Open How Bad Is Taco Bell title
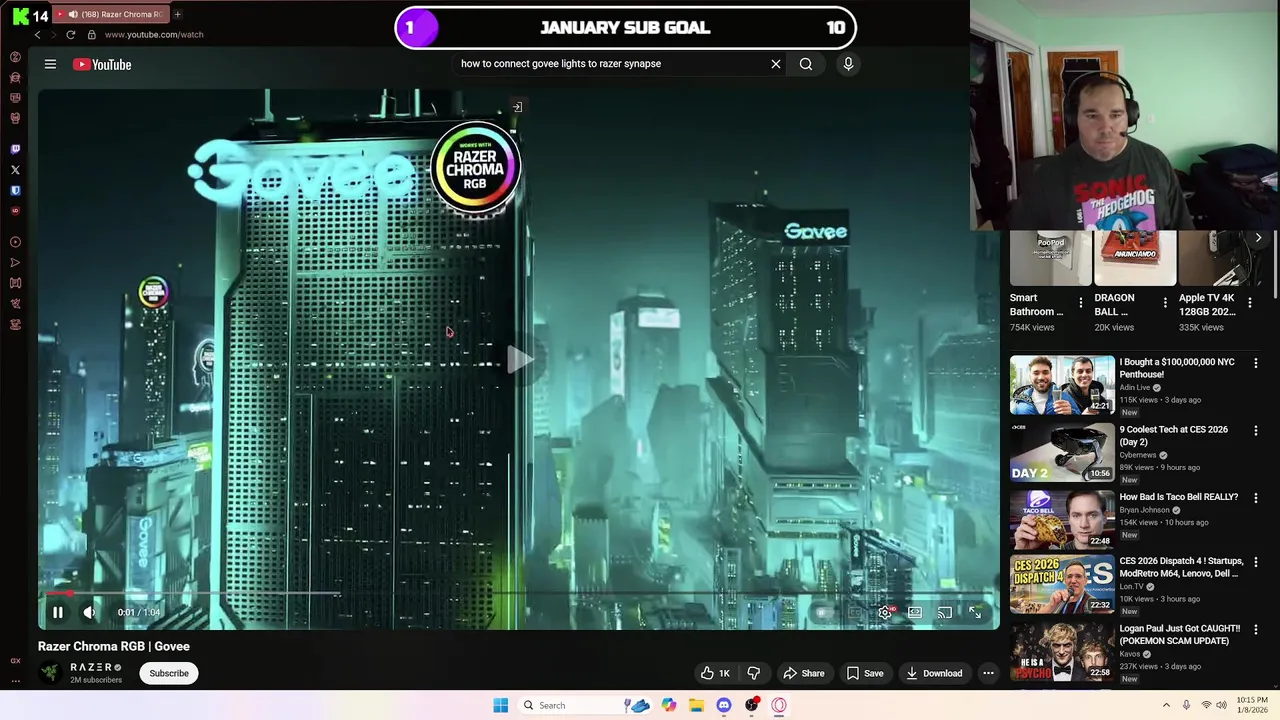The height and width of the screenshot is (720, 1280). [1178, 497]
